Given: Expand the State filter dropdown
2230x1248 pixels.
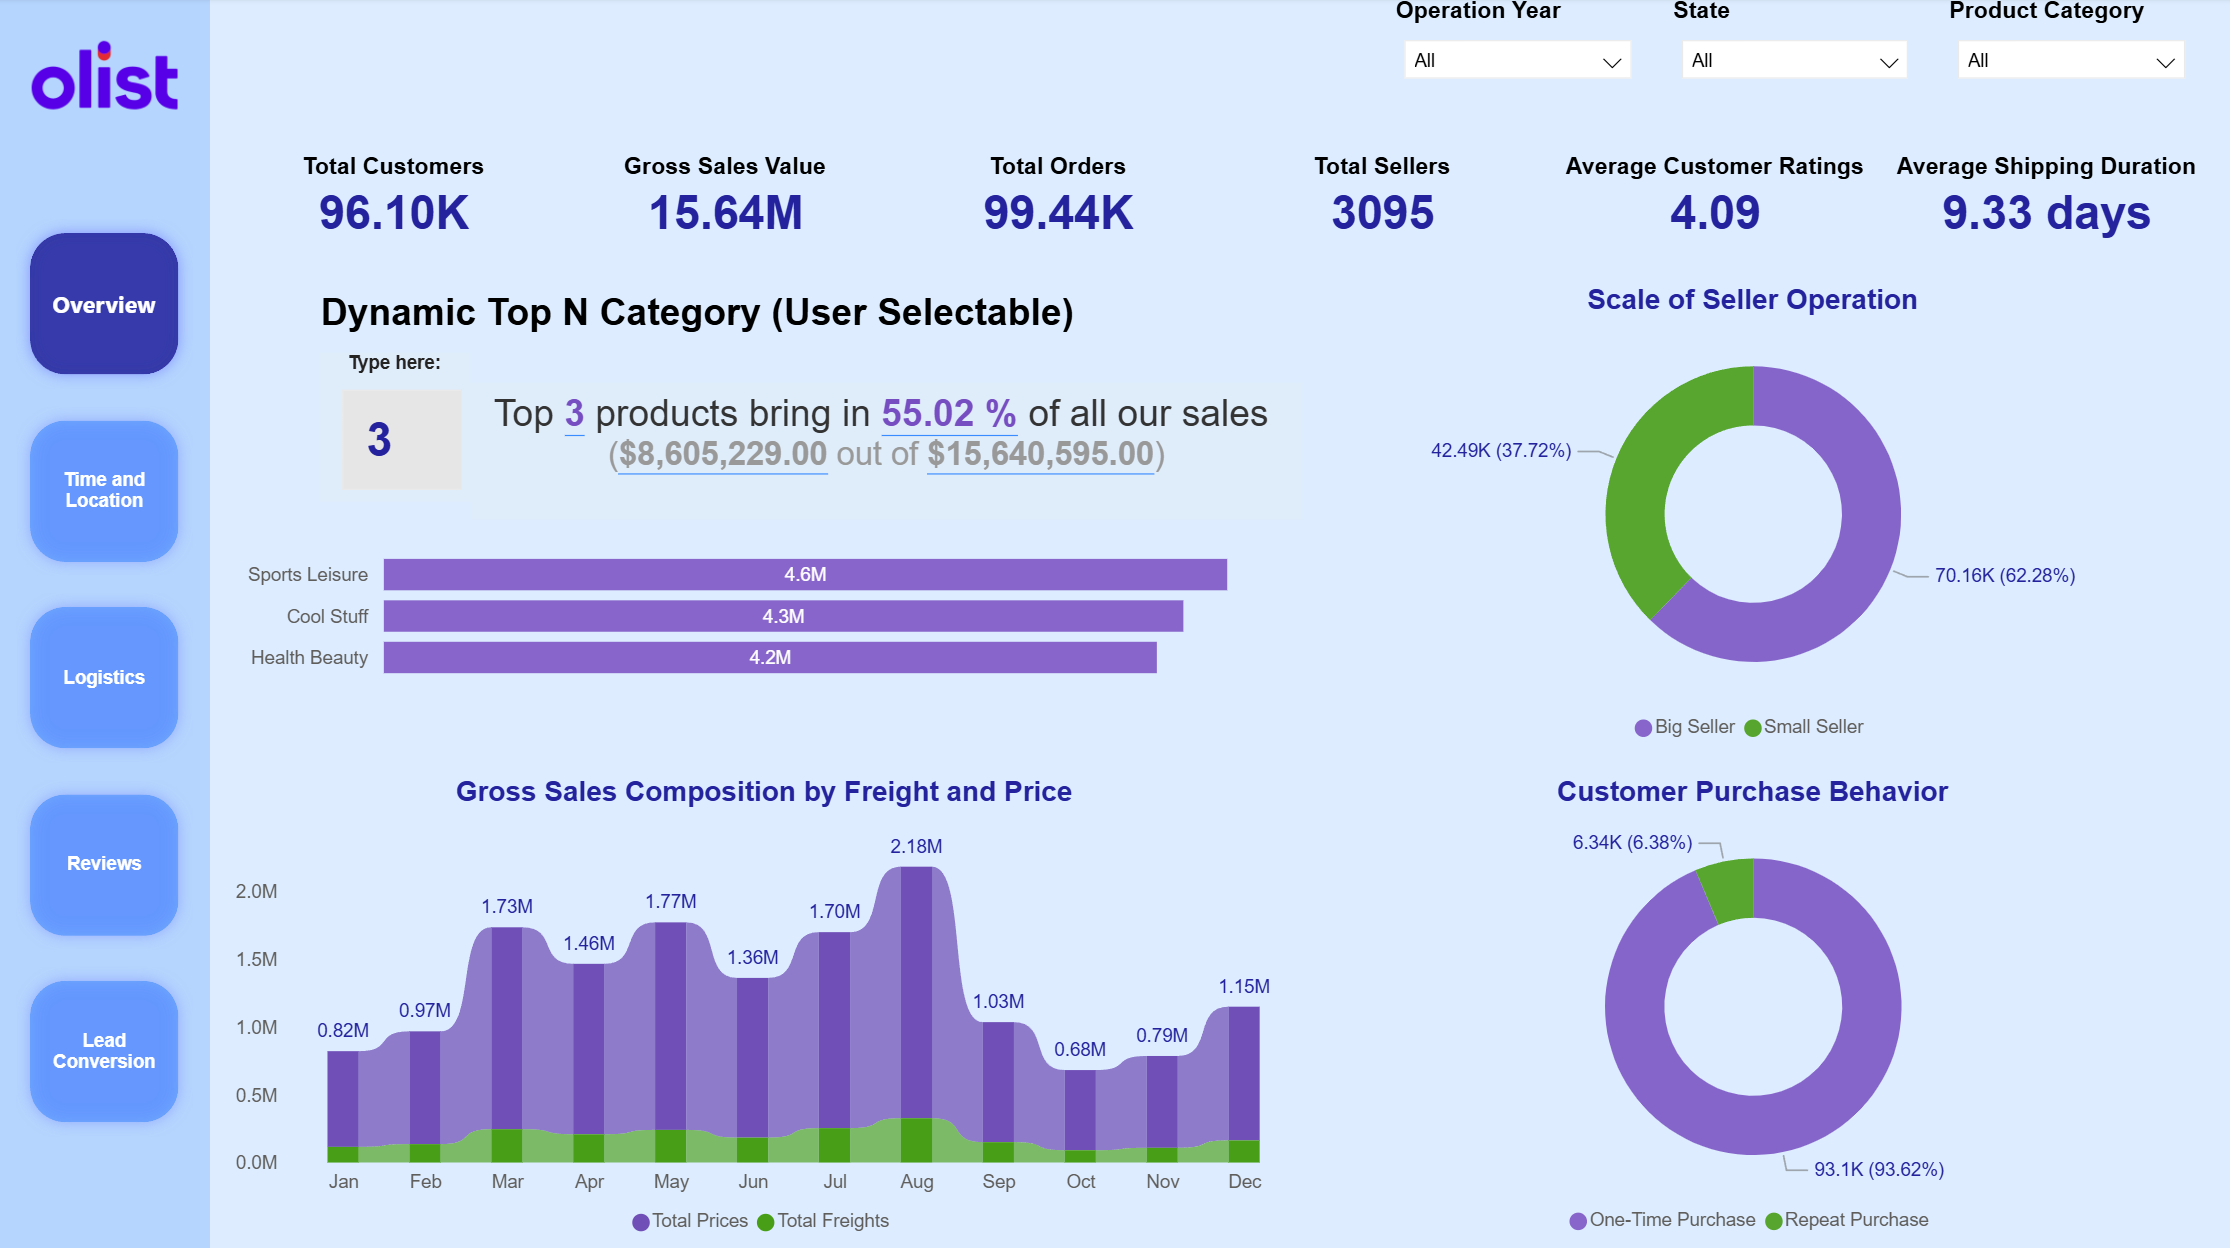Looking at the screenshot, I should coord(1793,61).
